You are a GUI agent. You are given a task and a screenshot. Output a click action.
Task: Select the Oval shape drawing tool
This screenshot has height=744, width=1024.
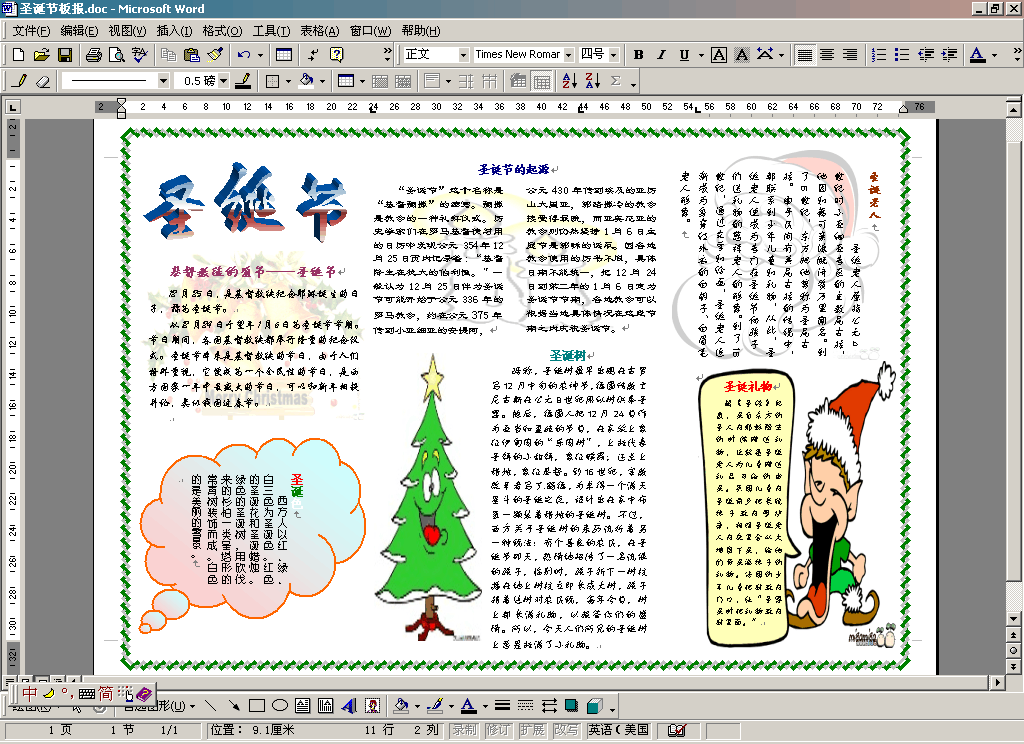[x=279, y=705]
